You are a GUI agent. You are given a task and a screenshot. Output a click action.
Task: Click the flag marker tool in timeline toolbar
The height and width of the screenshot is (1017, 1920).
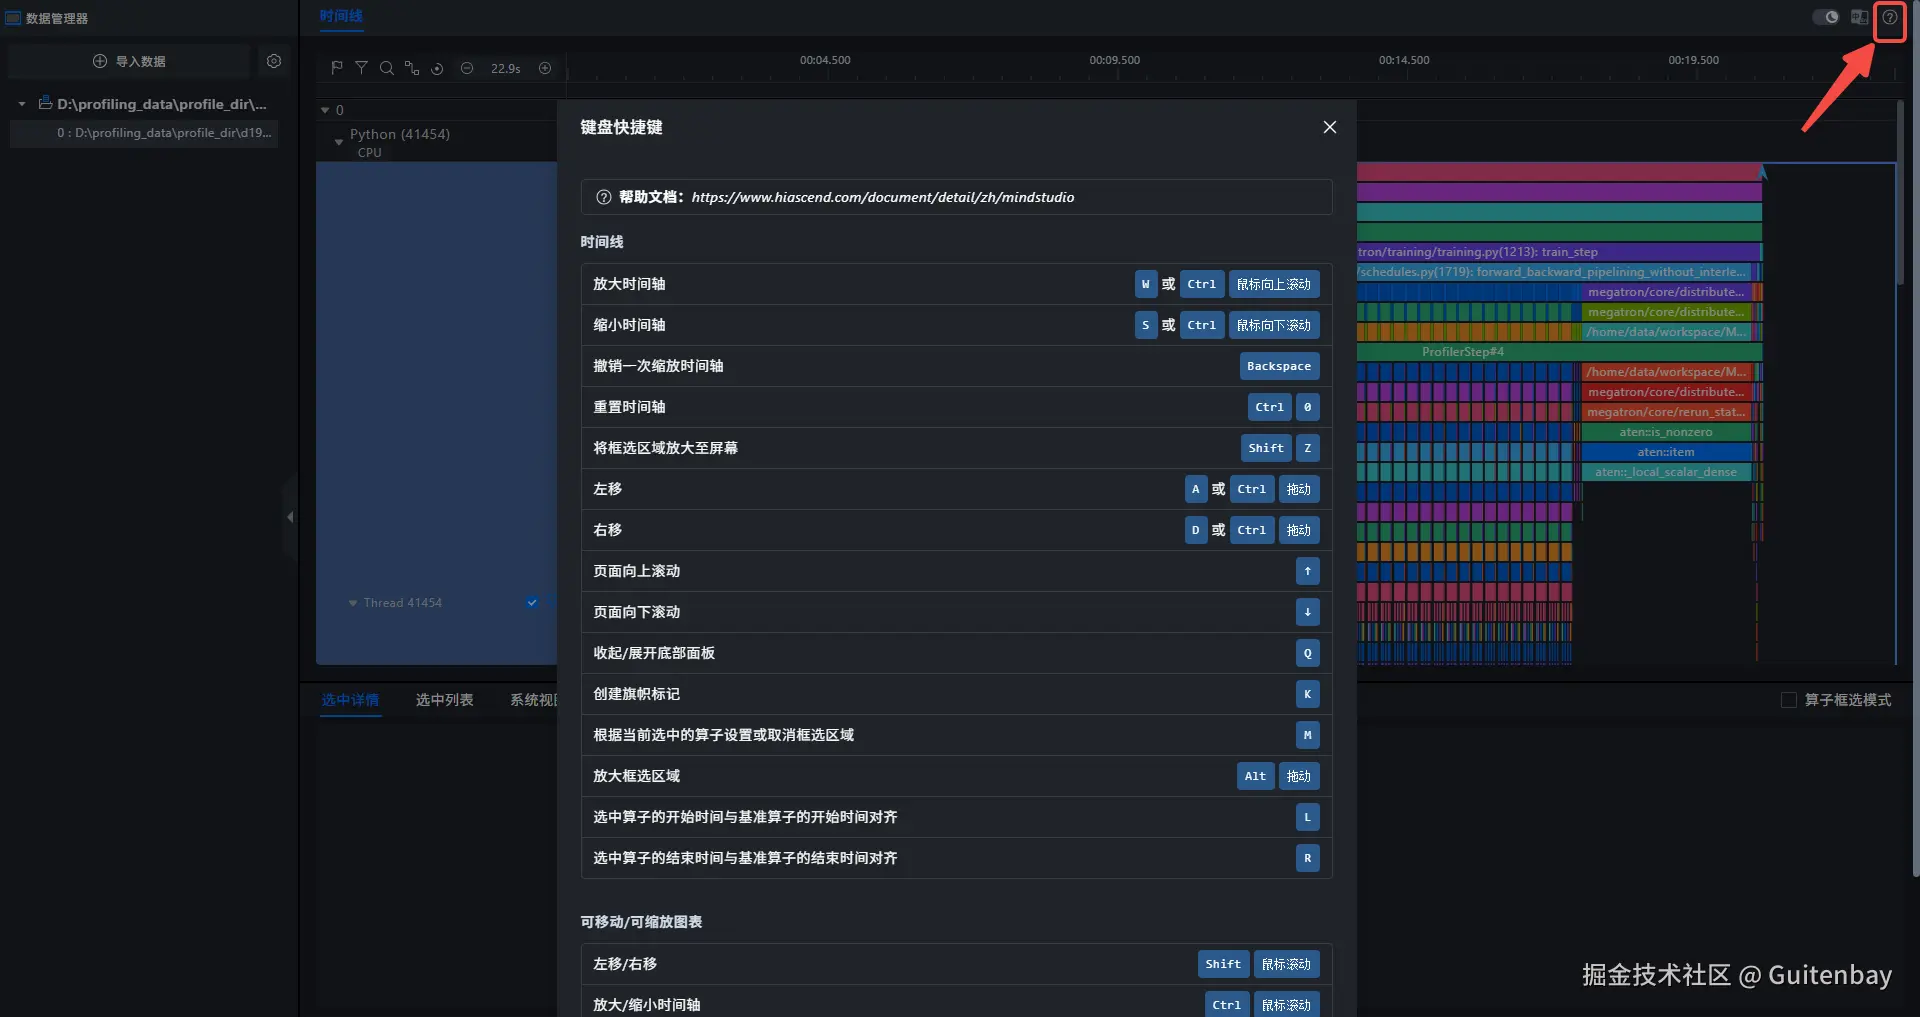tap(337, 68)
